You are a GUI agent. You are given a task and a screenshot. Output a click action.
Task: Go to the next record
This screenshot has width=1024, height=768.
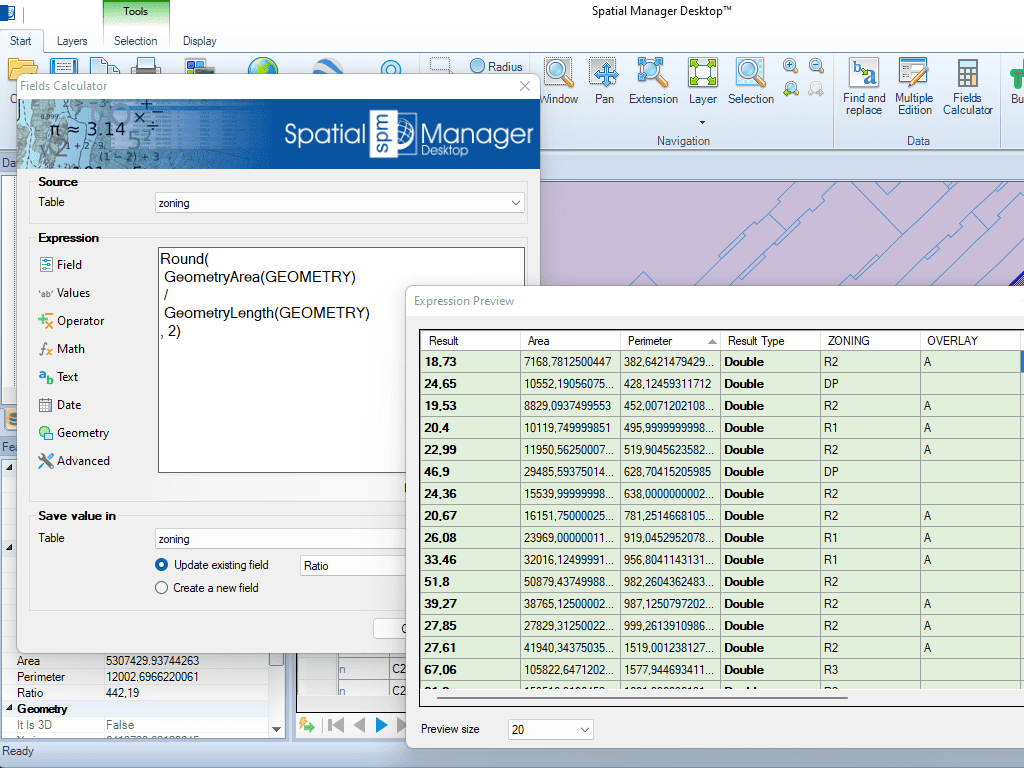coord(382,725)
